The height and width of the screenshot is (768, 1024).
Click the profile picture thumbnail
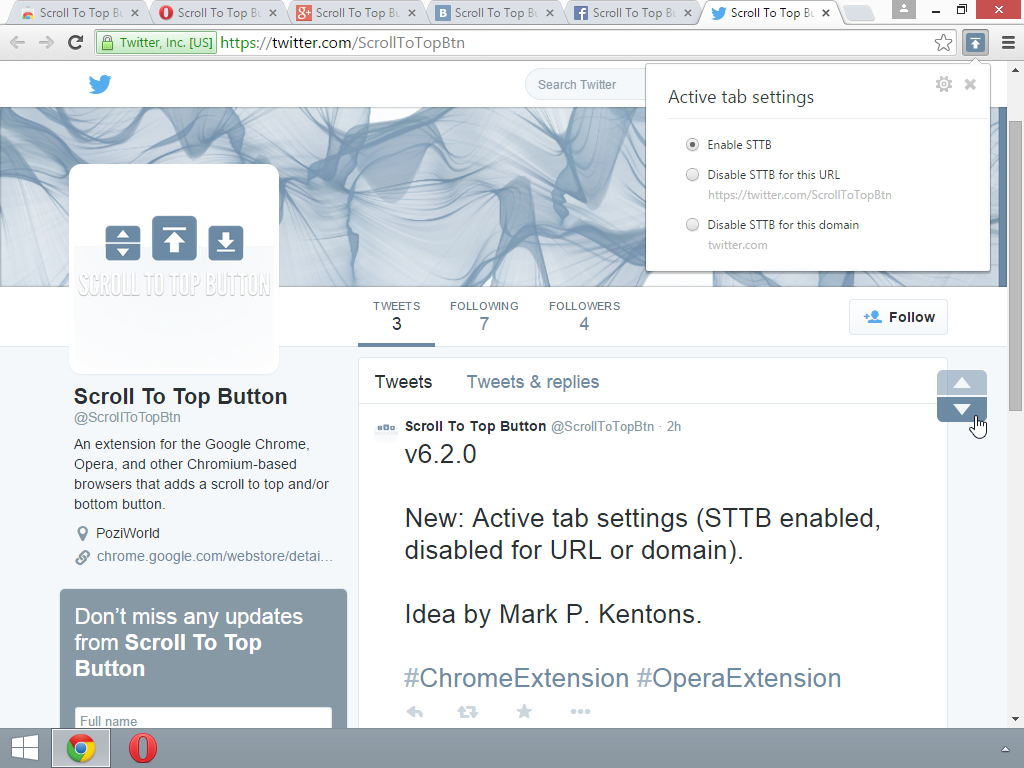pyautogui.click(x=174, y=268)
